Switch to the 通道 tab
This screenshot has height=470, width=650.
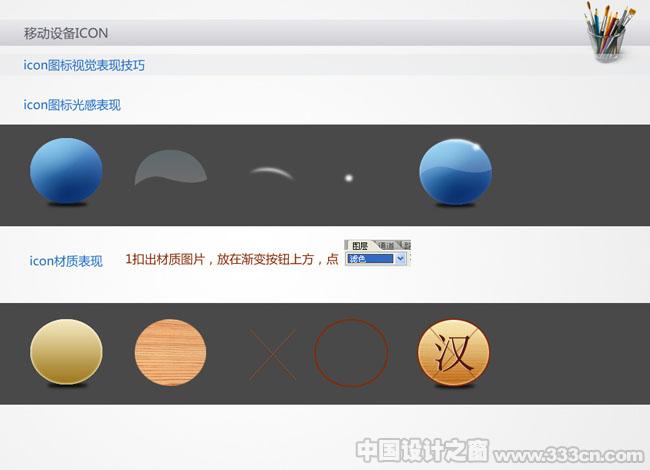[x=386, y=245]
